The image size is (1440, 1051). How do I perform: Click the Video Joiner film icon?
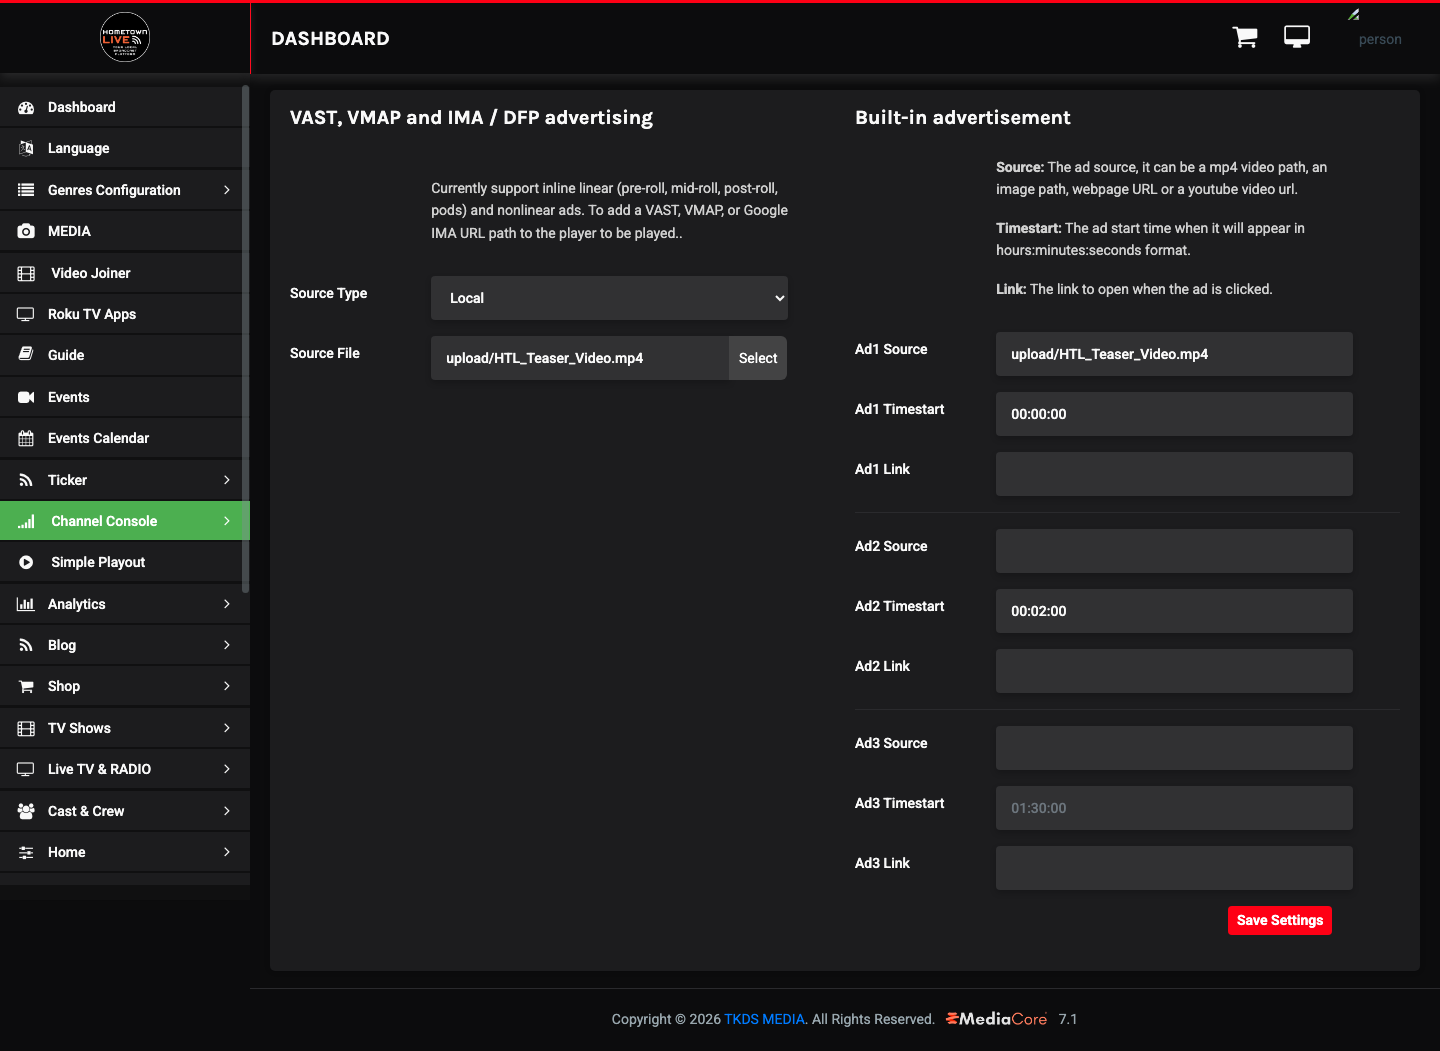26,273
